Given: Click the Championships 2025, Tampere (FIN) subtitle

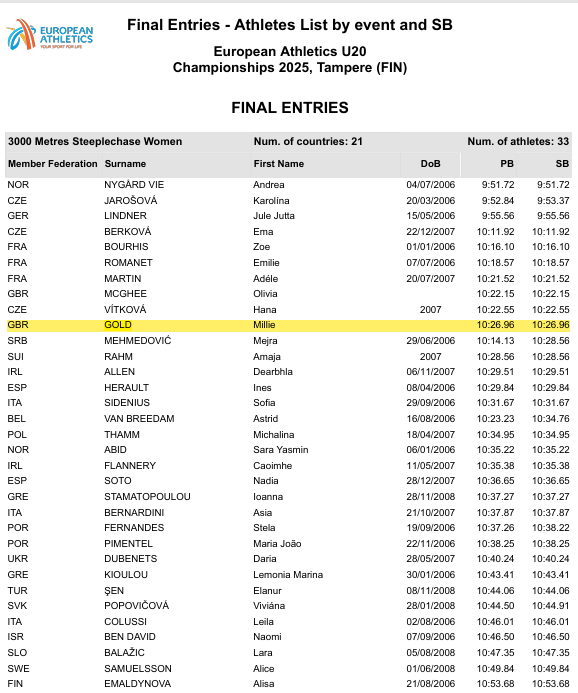Looking at the screenshot, I should tap(290, 68).
